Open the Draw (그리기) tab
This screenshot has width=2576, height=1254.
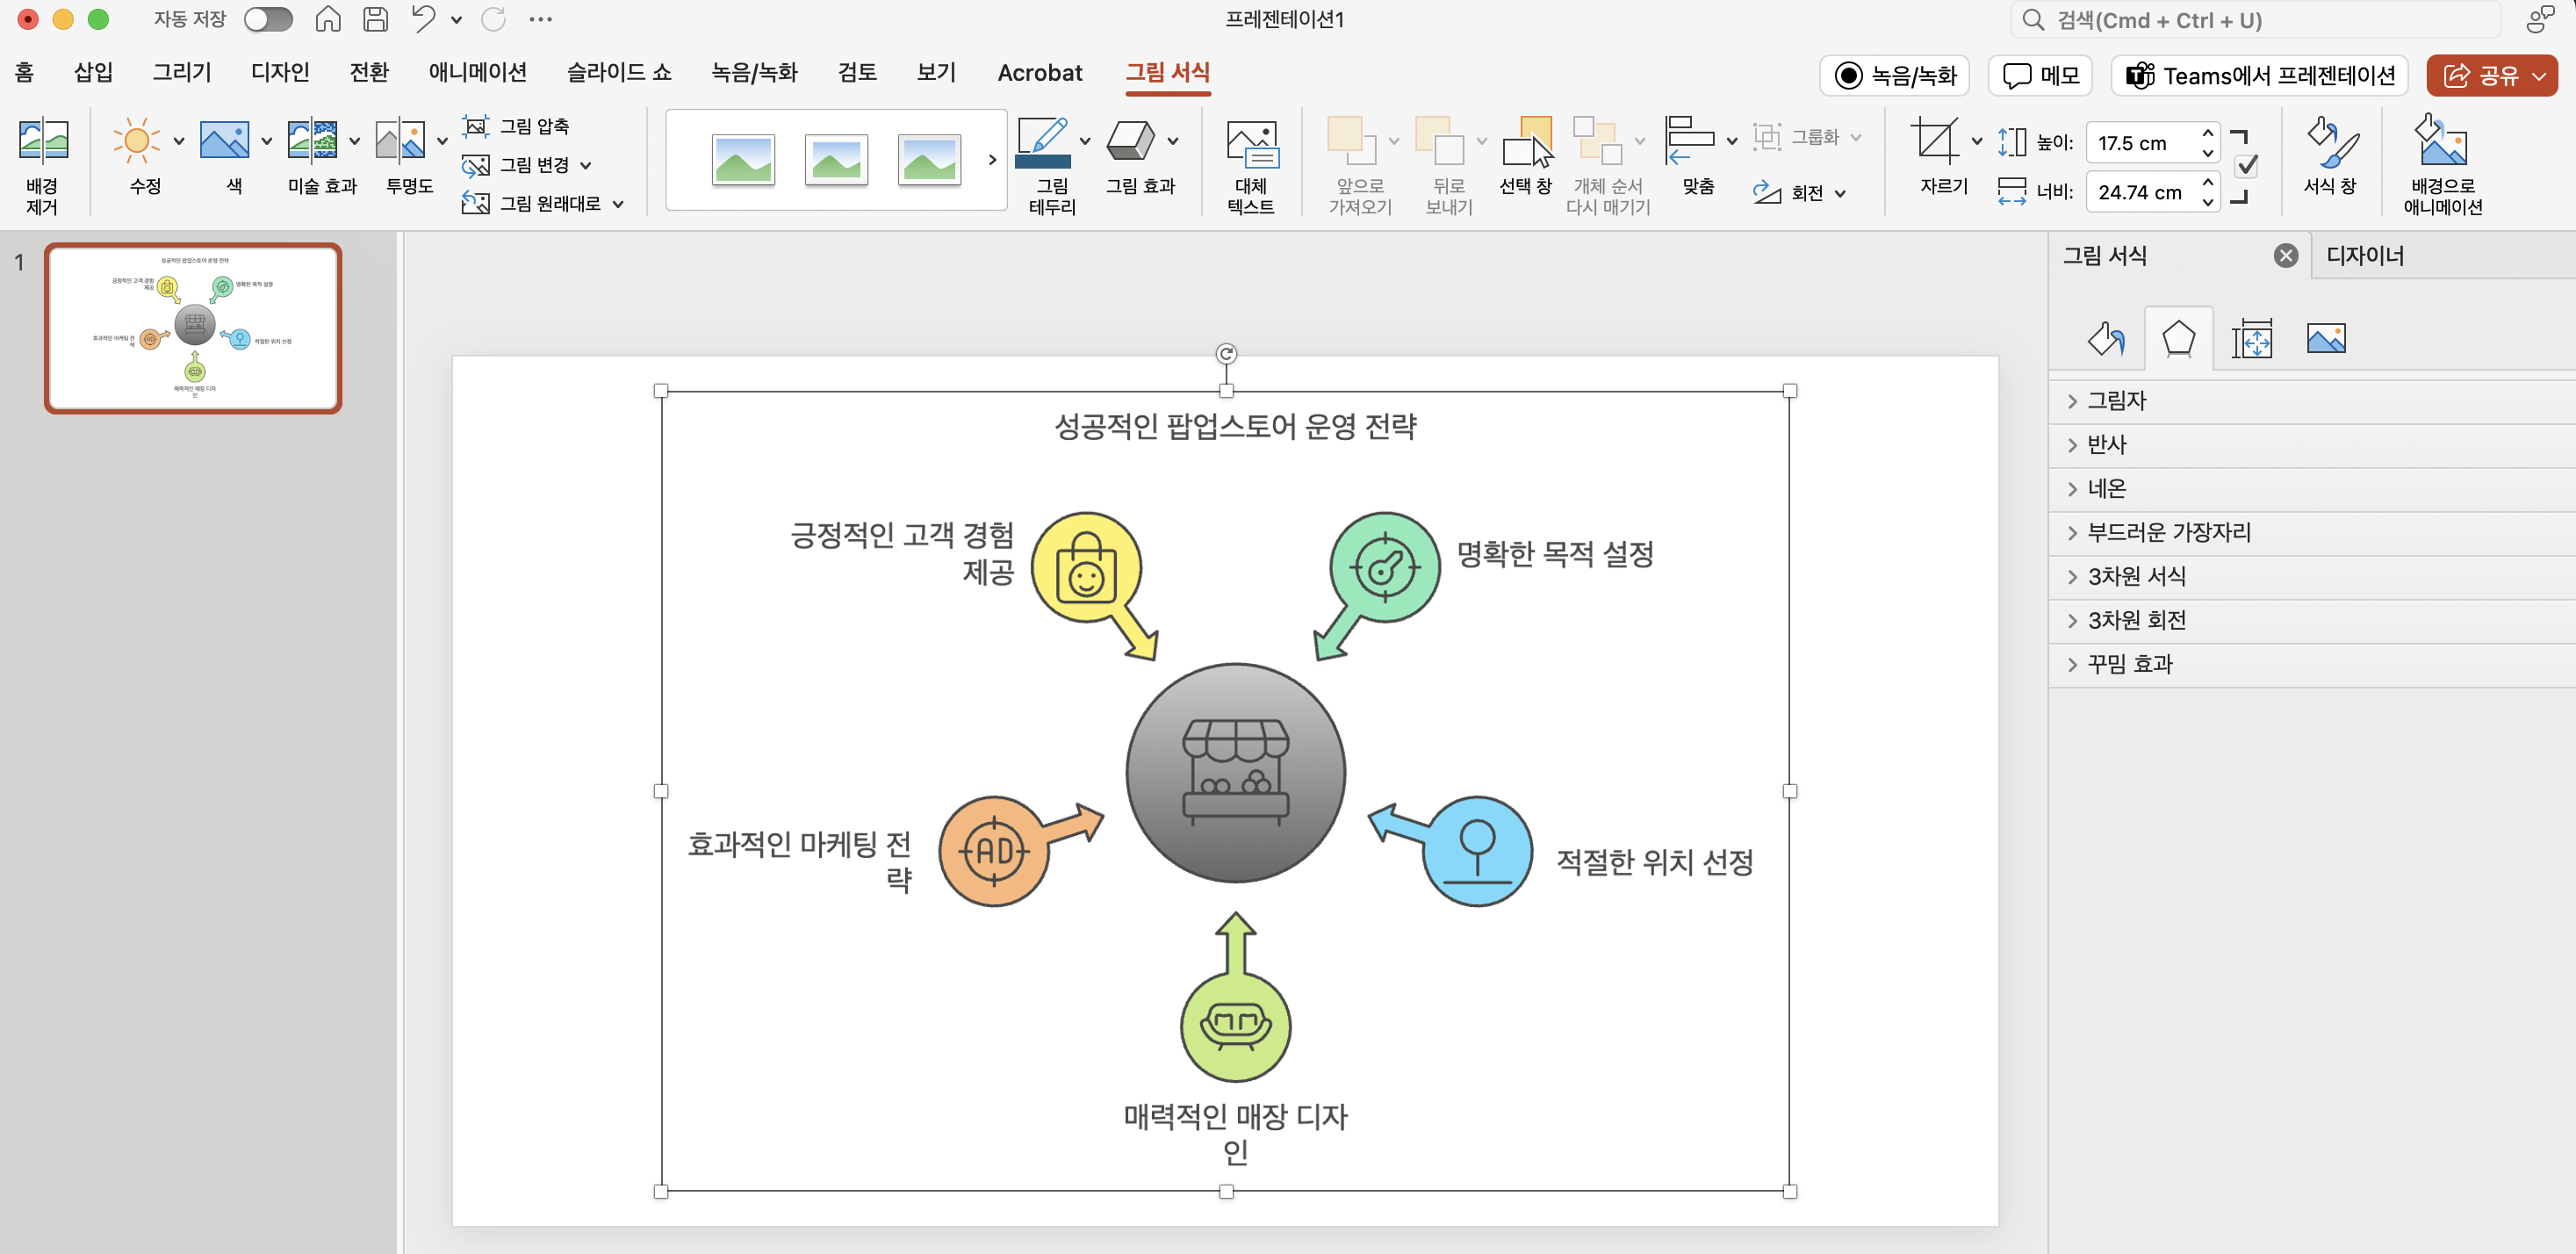coord(181,72)
